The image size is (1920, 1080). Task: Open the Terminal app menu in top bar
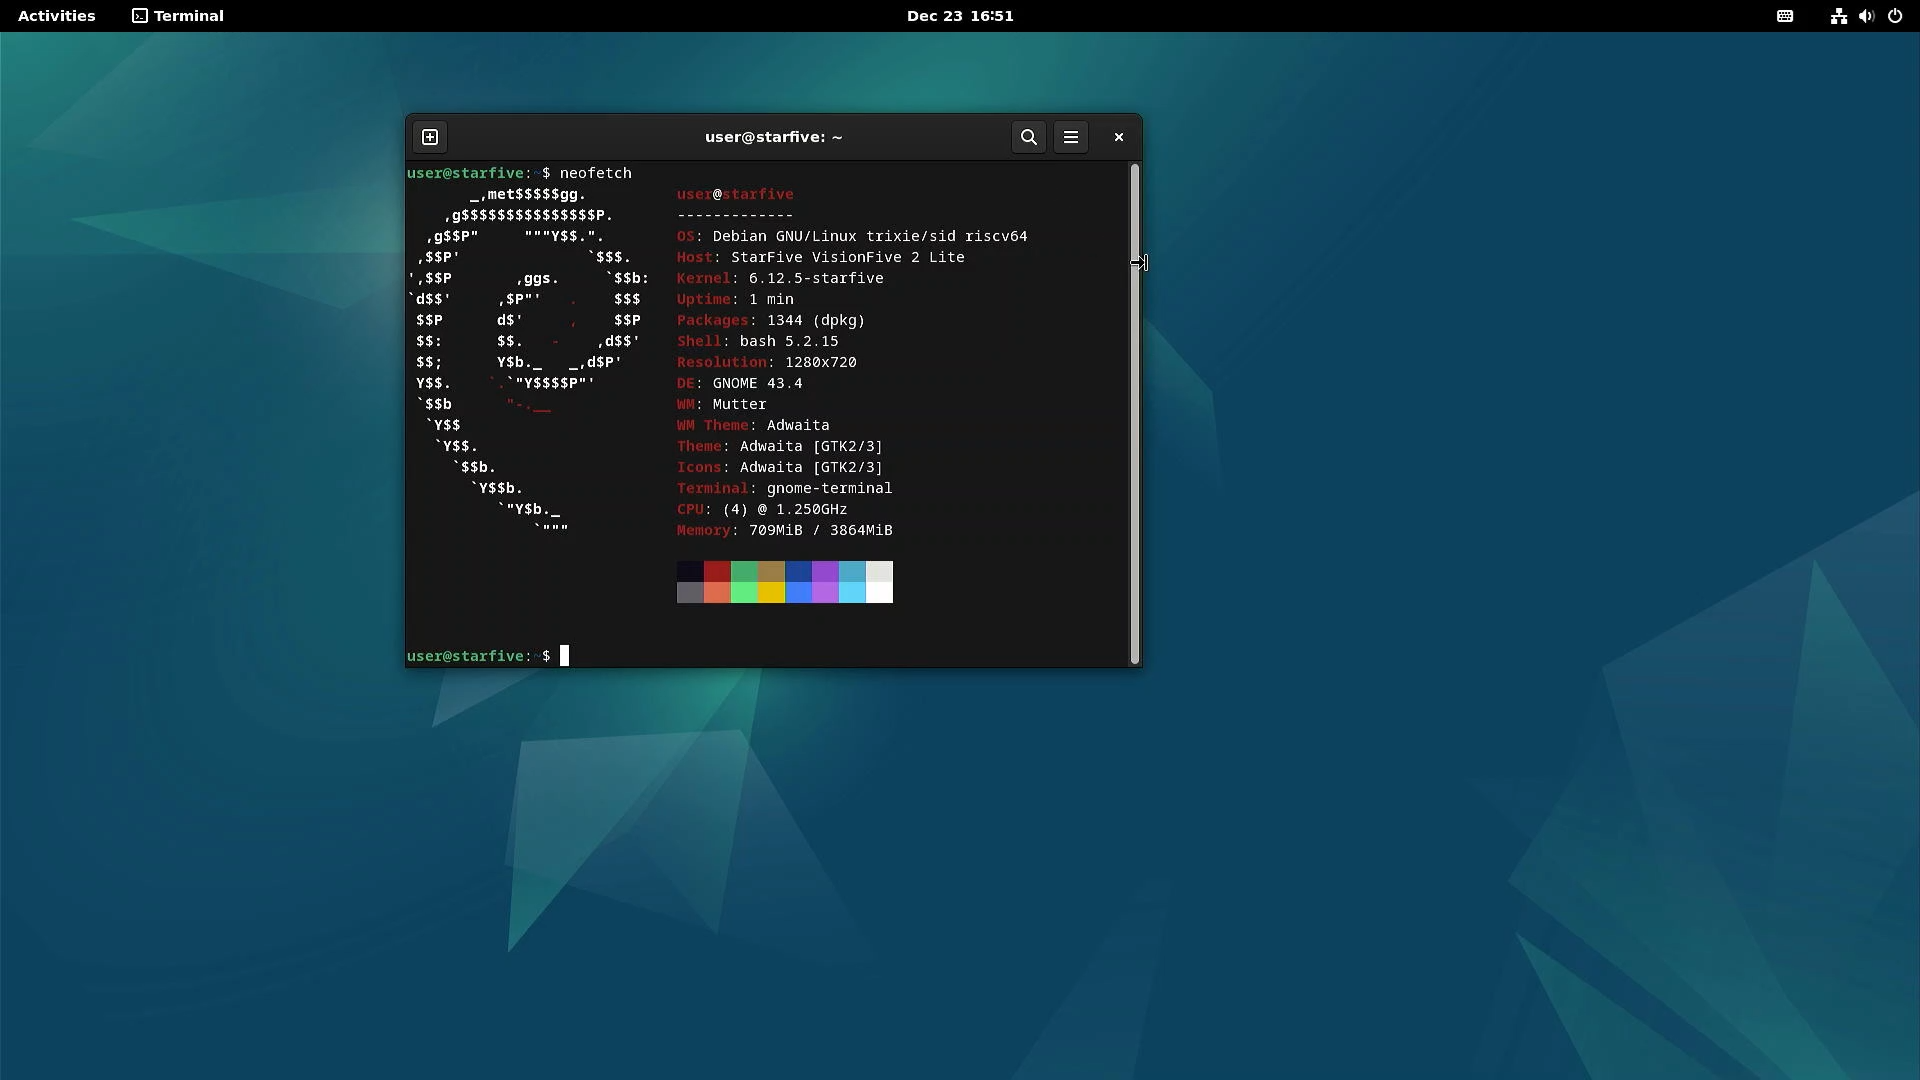[178, 16]
